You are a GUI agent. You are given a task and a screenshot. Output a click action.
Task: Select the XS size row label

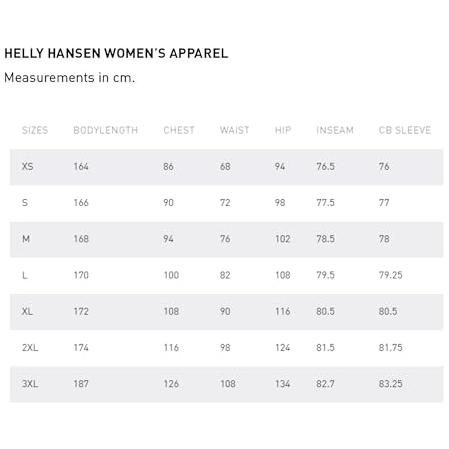(28, 166)
